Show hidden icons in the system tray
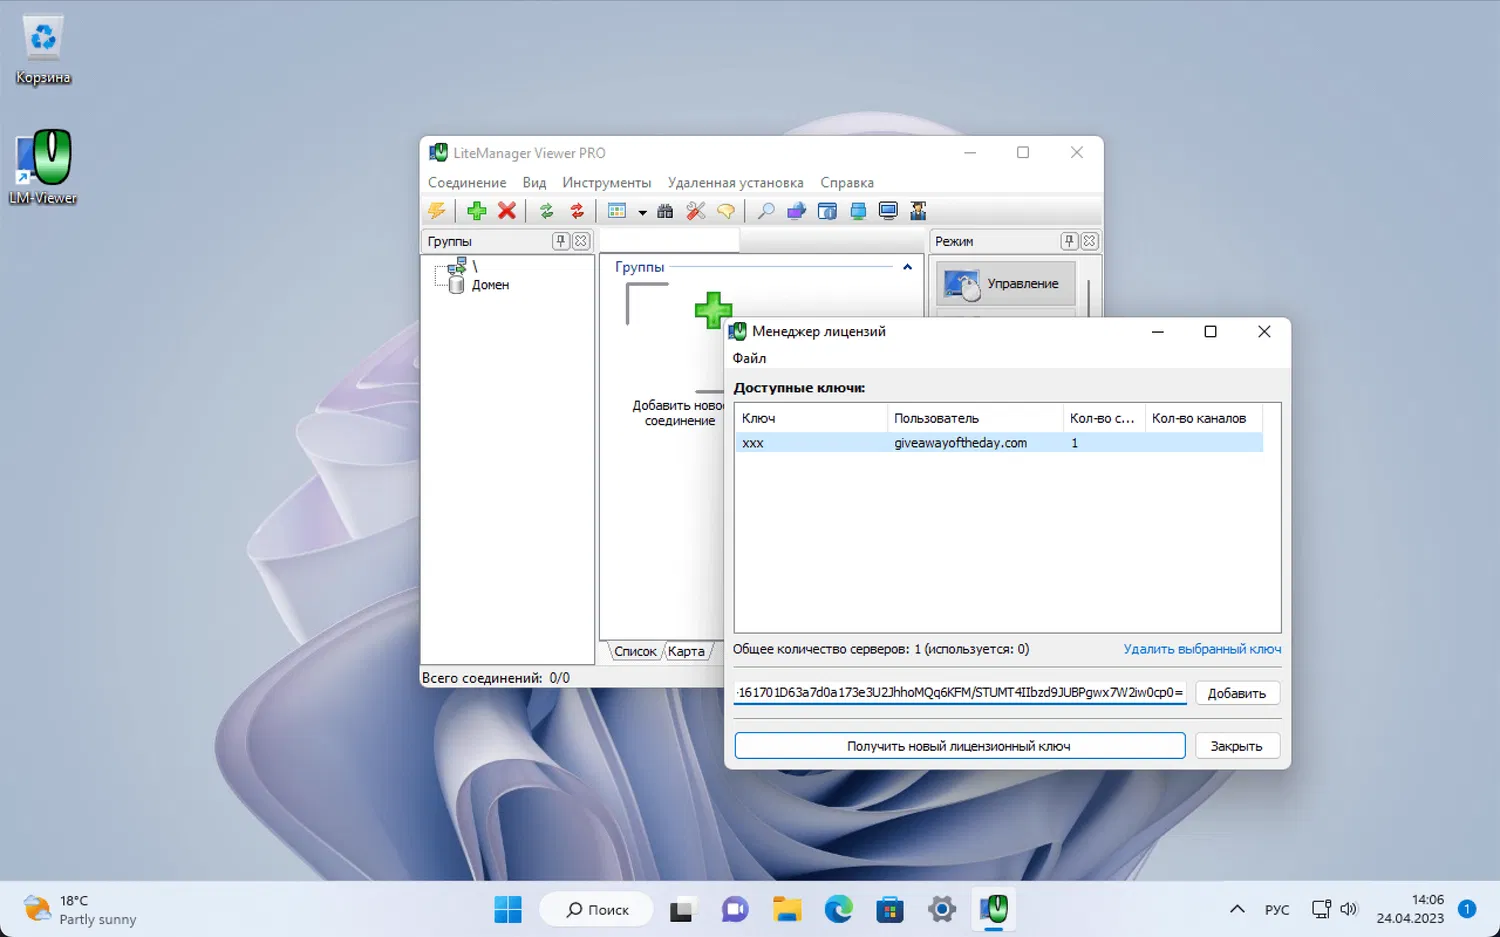Image resolution: width=1500 pixels, height=937 pixels. click(1237, 909)
